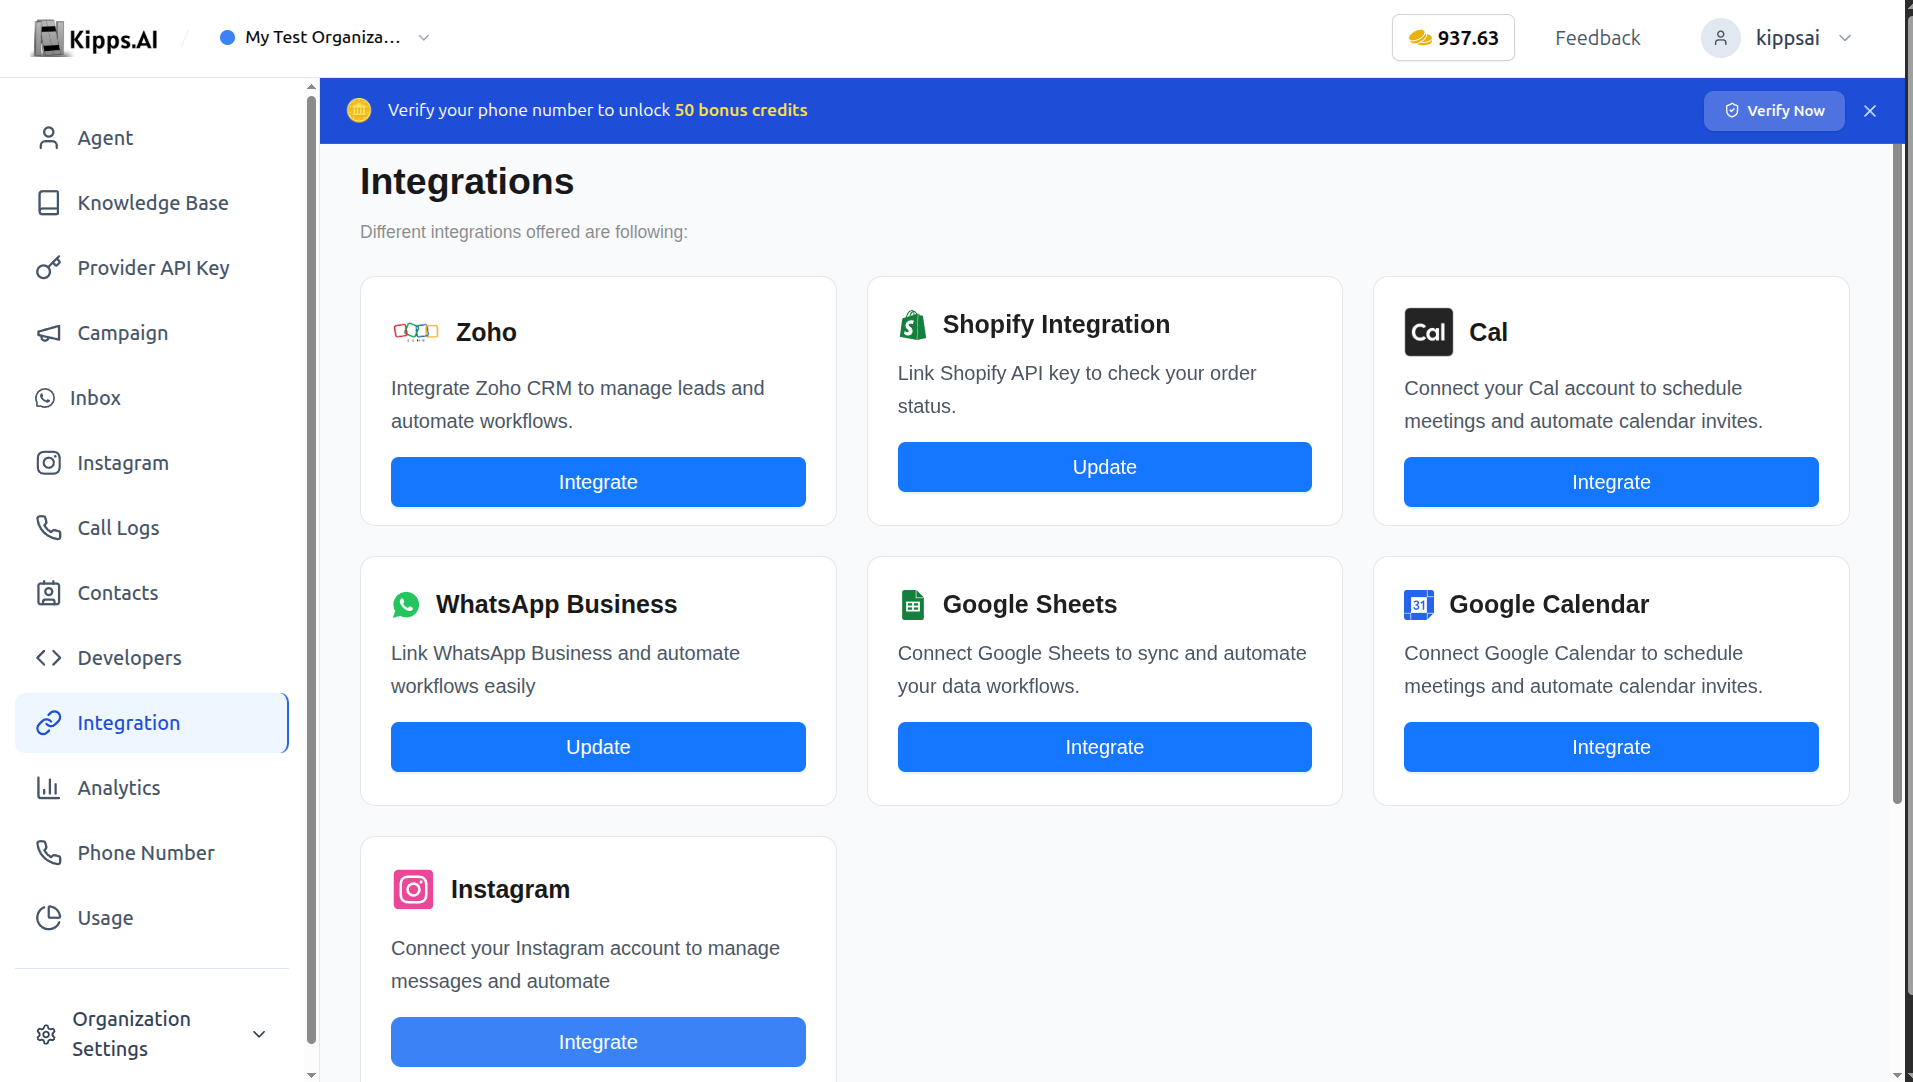Integrate the Cal account
Screen dimensions: 1913x1082
(x=1611, y=482)
